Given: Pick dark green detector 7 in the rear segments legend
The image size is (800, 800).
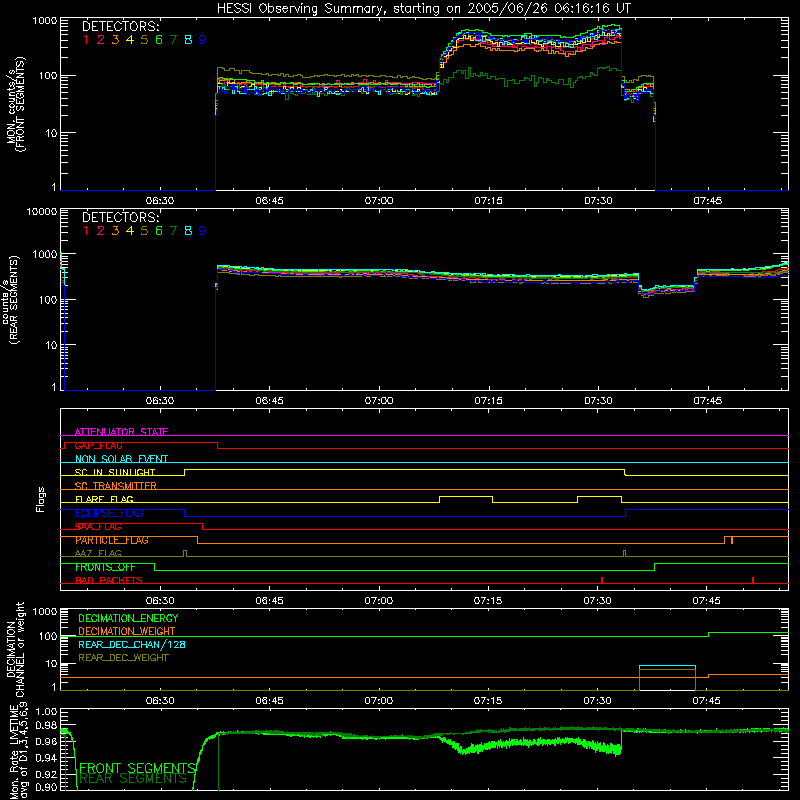Looking at the screenshot, I should 173,231.
